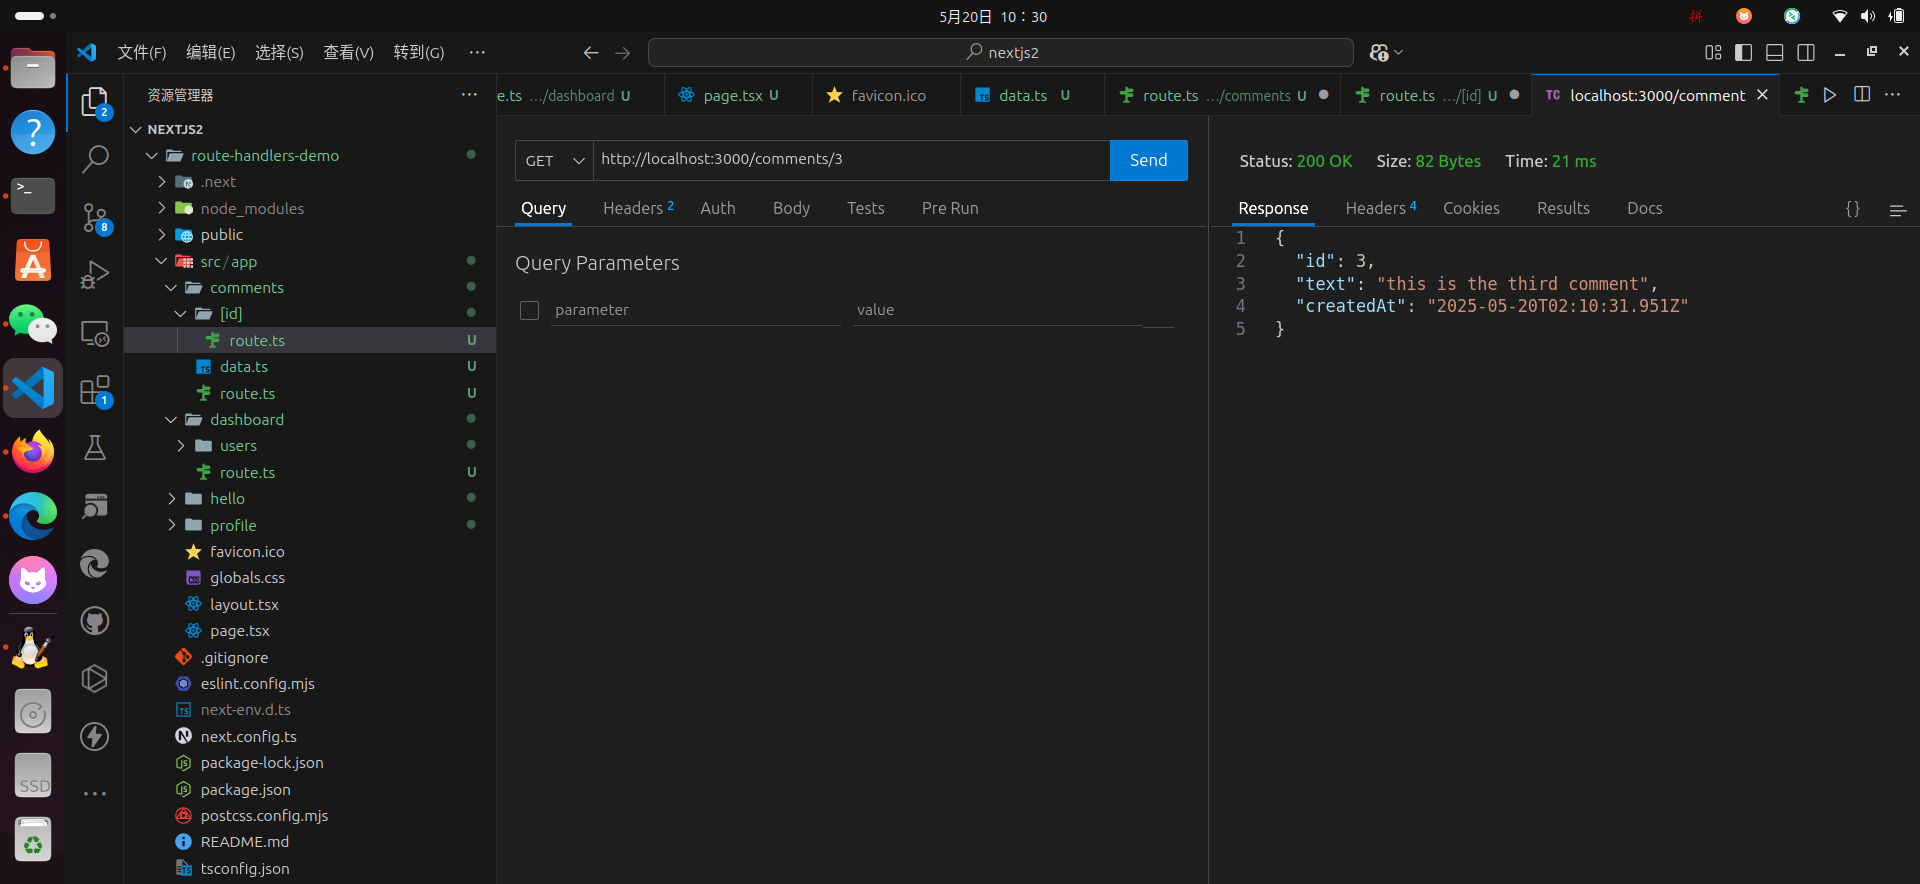The height and width of the screenshot is (884, 1920).
Task: Open the Source Control view
Action: coord(95,217)
